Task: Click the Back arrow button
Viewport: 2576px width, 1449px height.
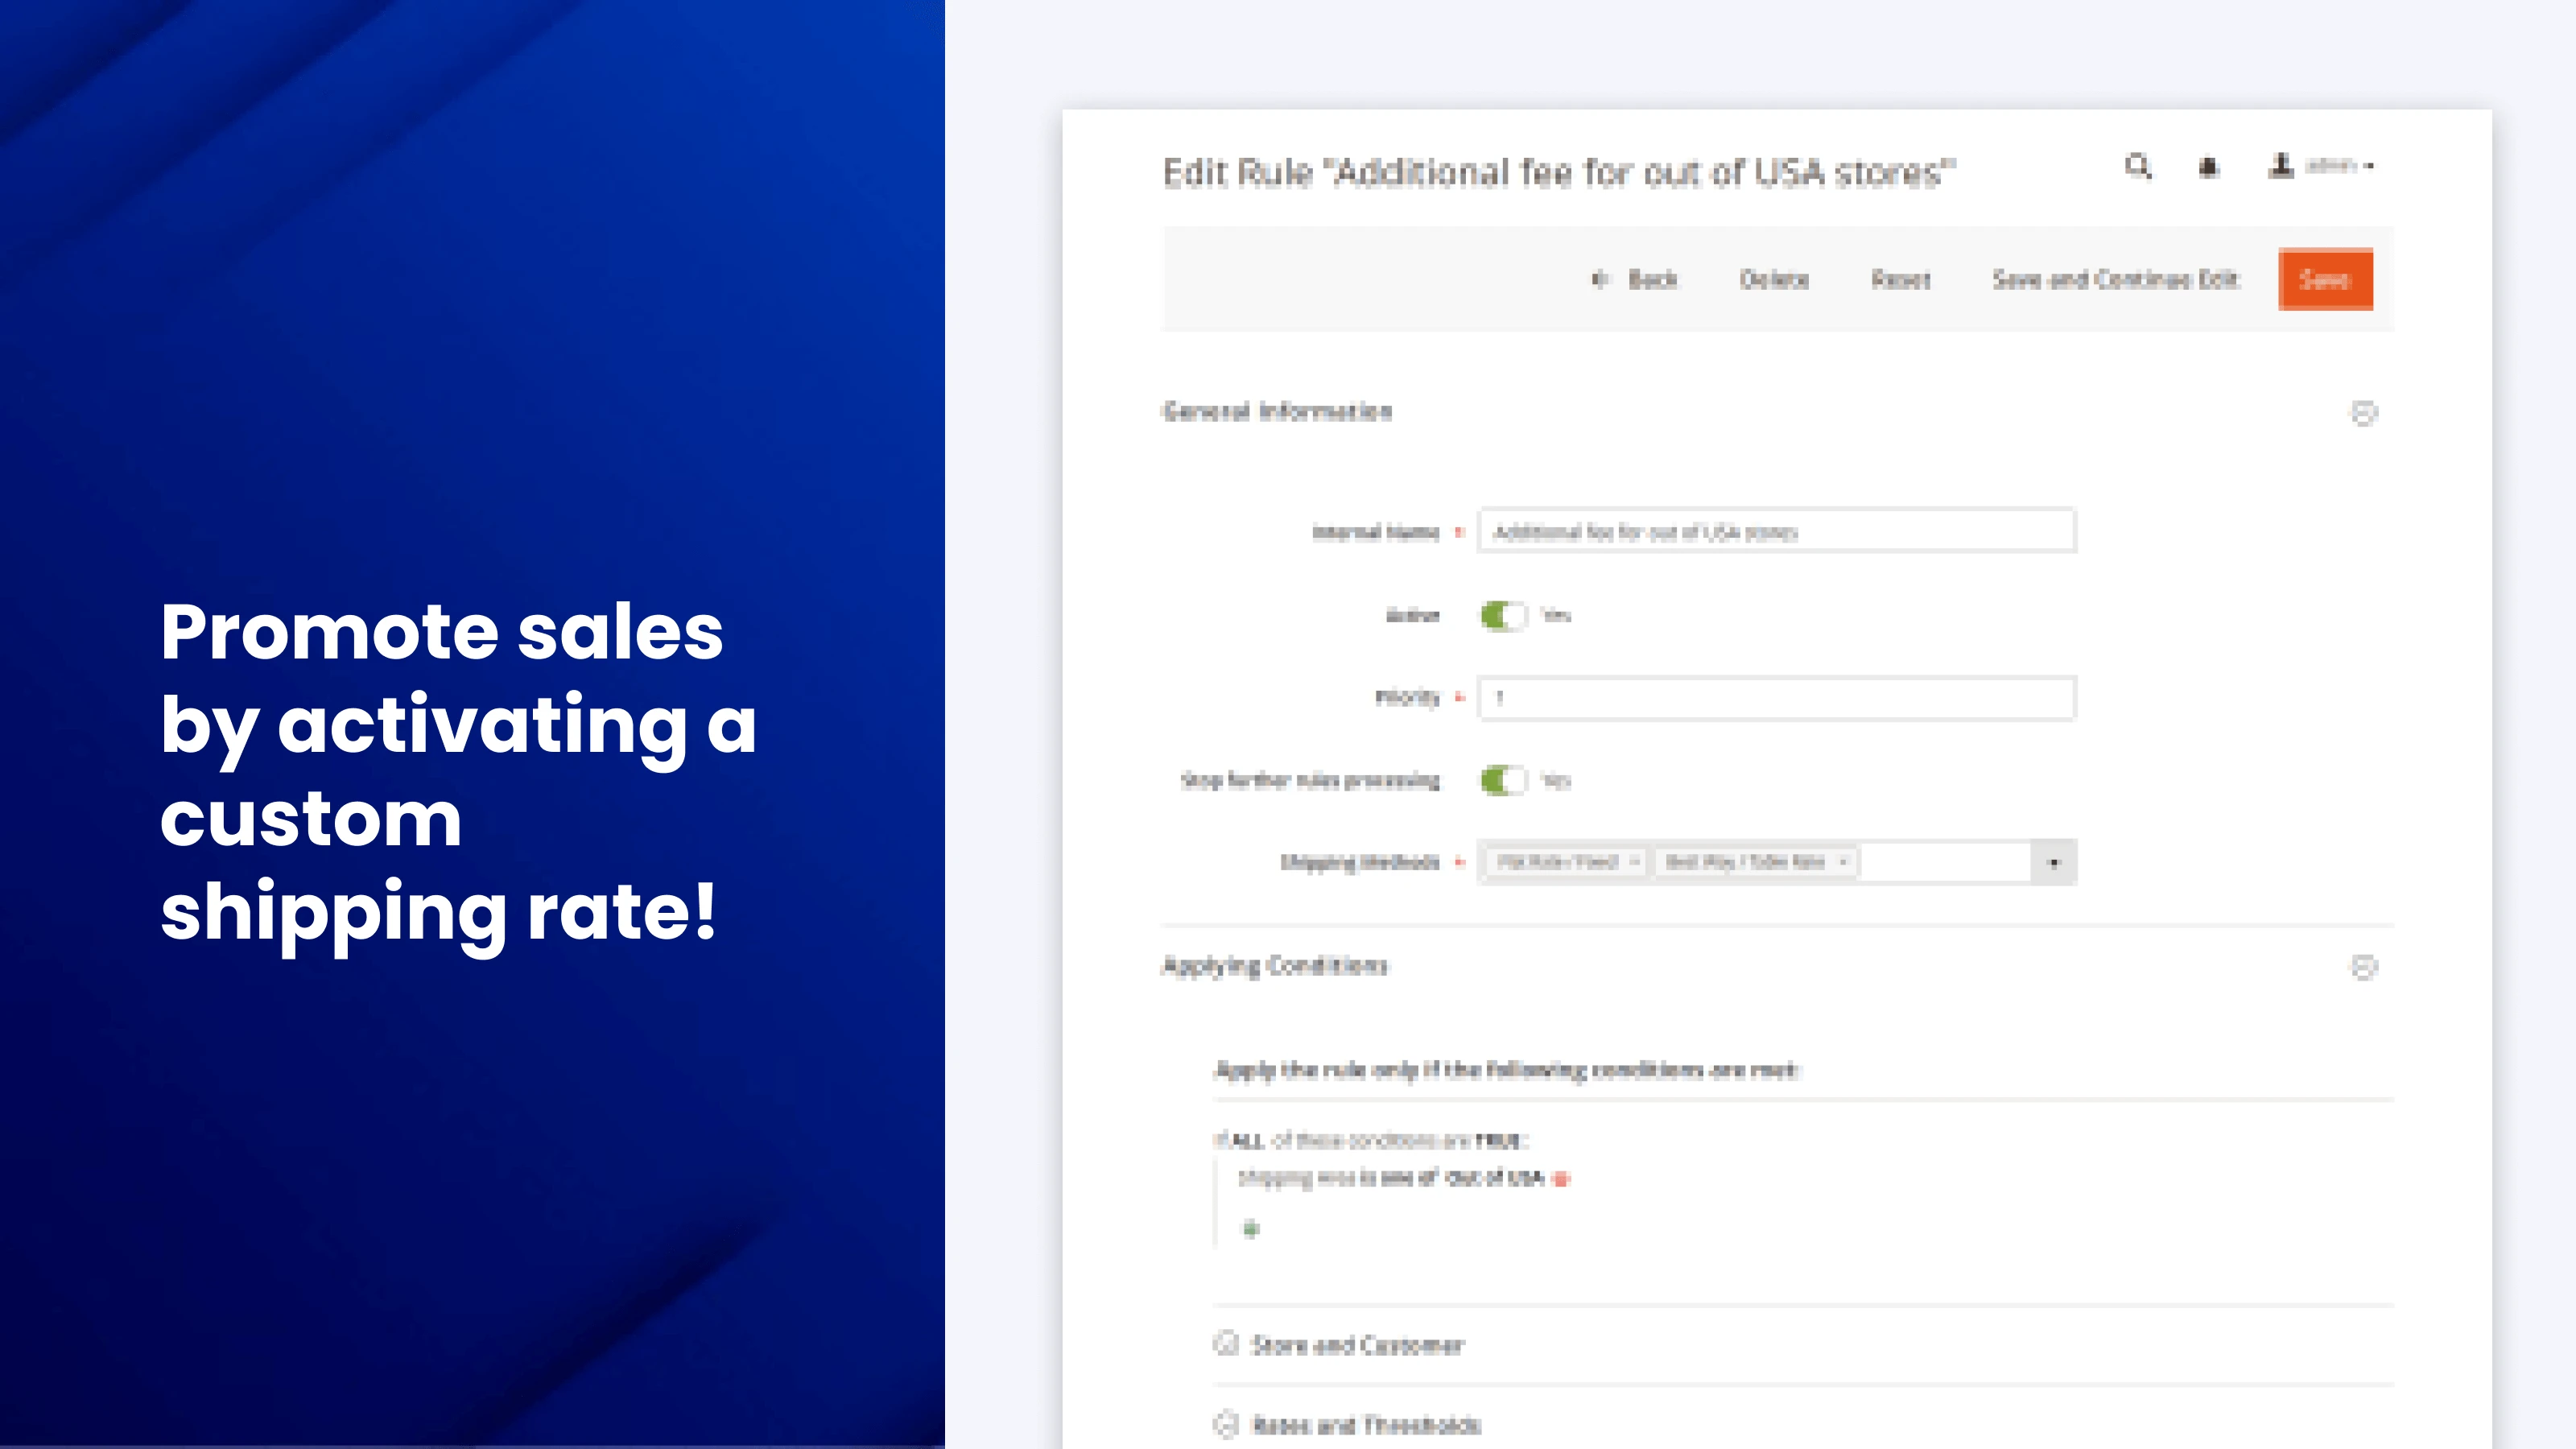Action: point(1634,279)
